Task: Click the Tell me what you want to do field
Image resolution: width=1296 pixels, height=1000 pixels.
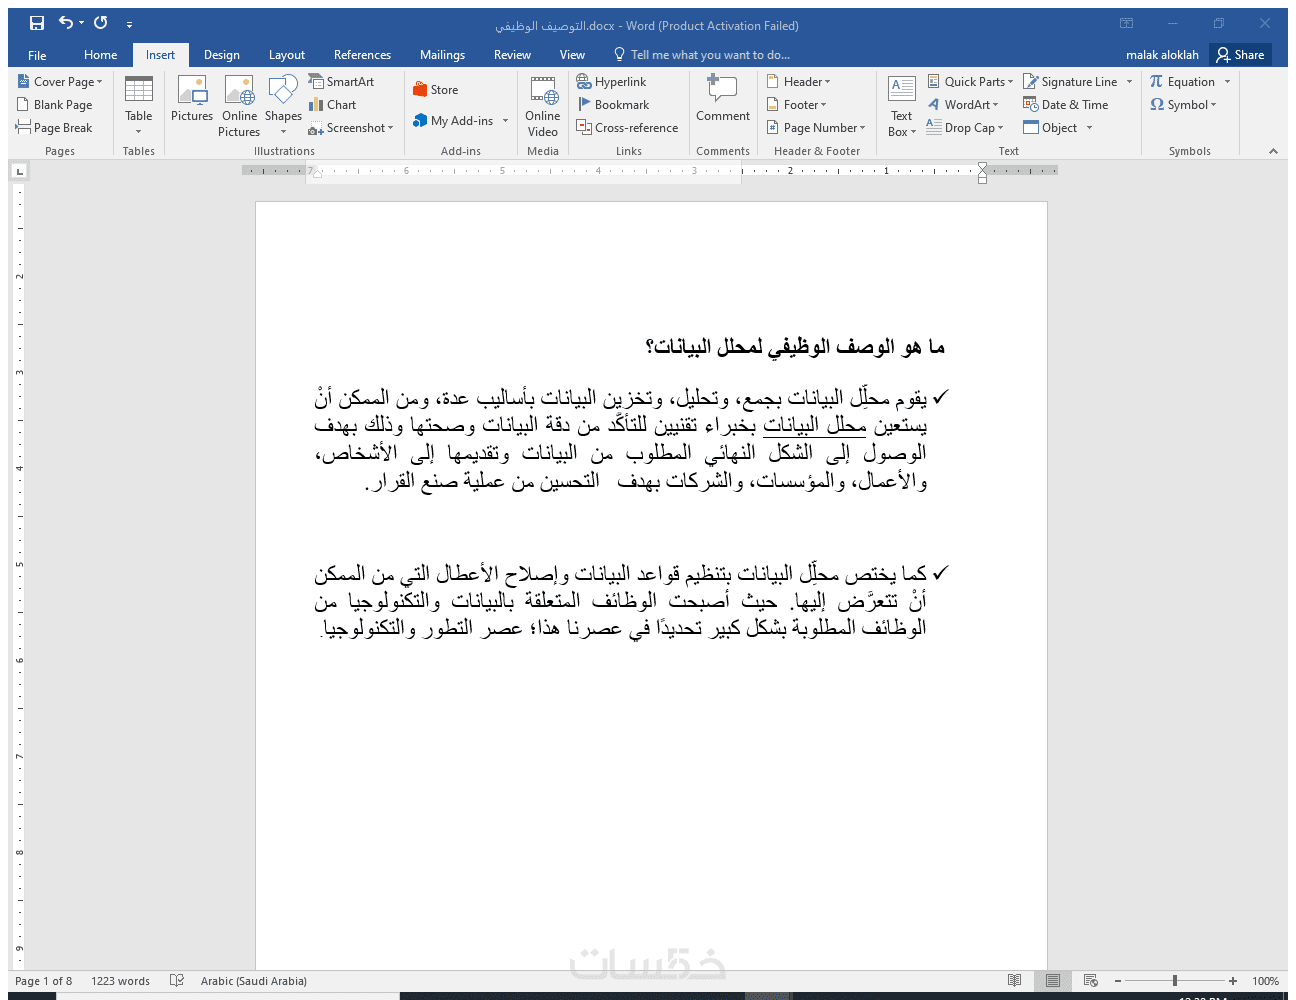Action: (x=702, y=55)
